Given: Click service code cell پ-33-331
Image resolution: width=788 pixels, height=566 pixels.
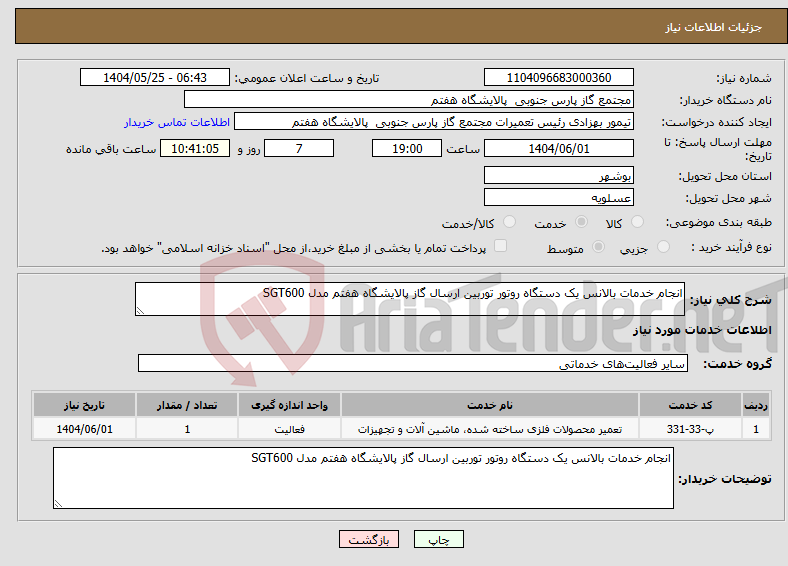Looking at the screenshot, I should (691, 429).
